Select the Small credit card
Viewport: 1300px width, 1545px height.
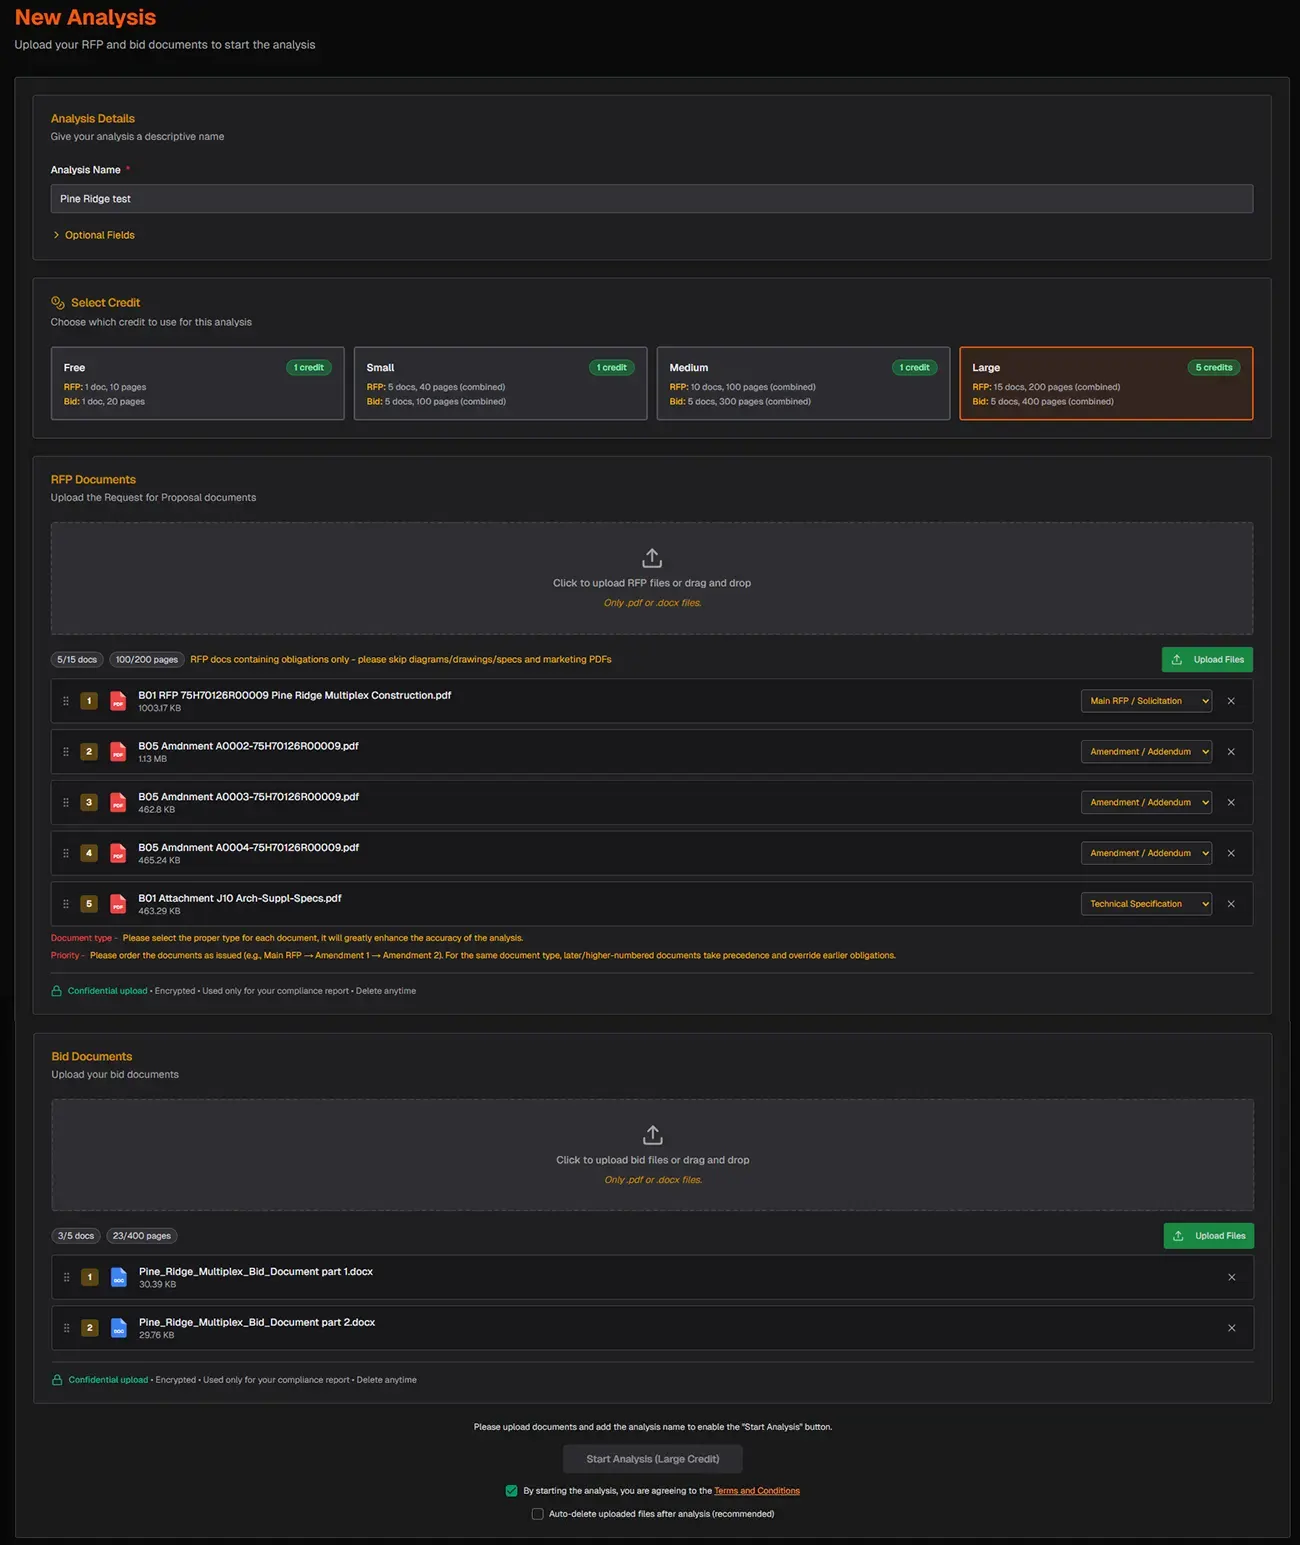(500, 383)
